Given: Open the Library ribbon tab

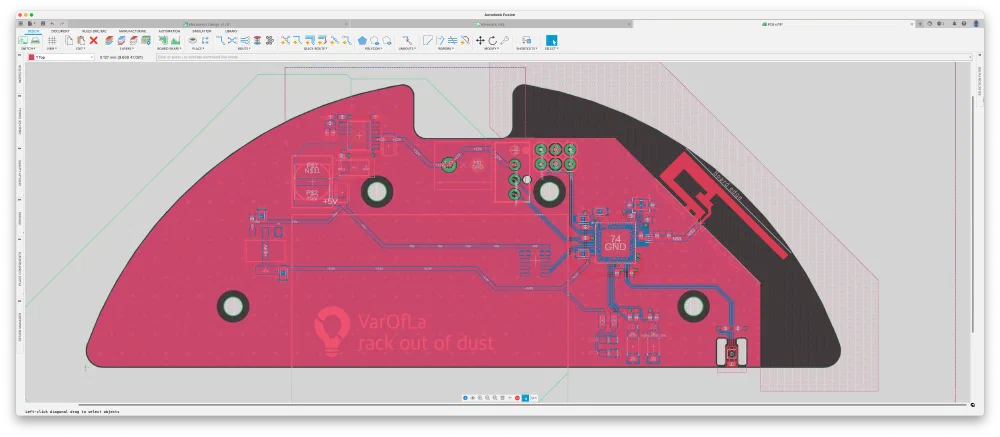Looking at the screenshot, I should pyautogui.click(x=231, y=31).
